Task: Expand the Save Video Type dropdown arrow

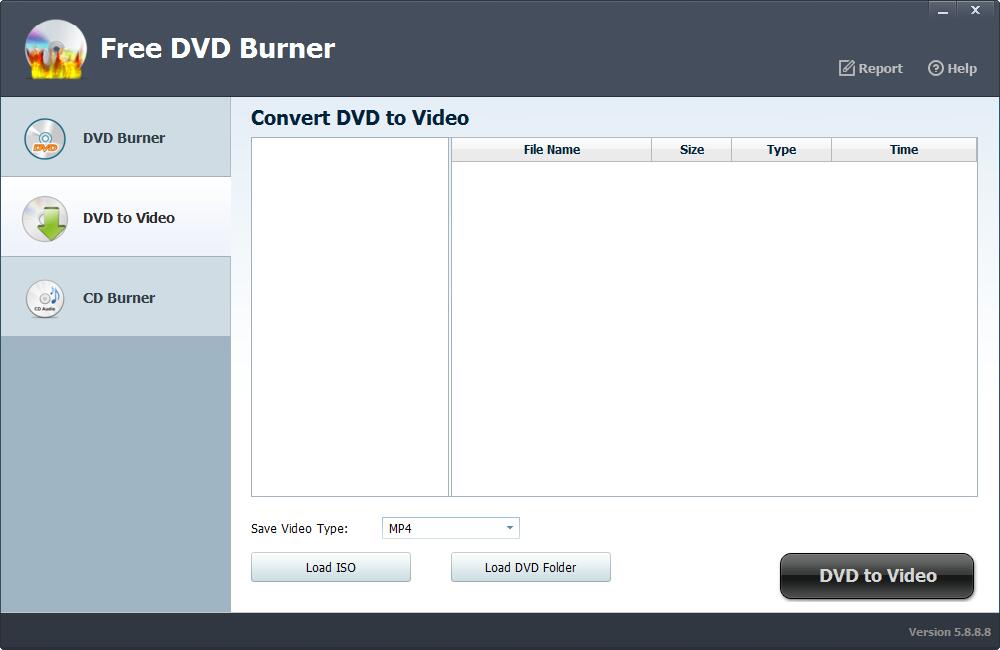Action: [509, 528]
